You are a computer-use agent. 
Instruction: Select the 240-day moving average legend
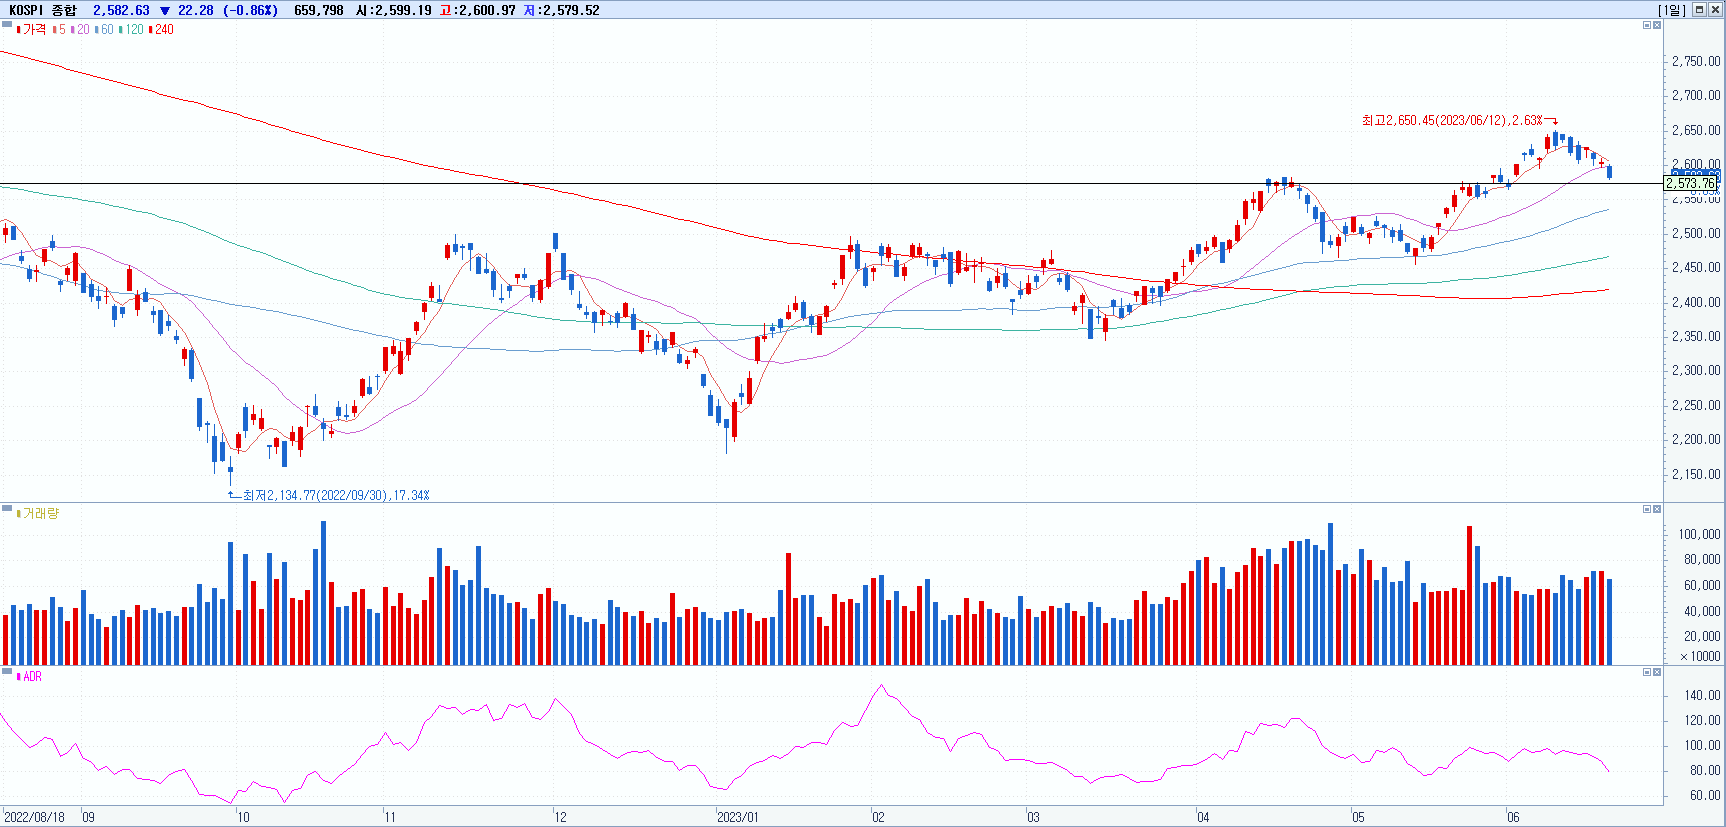tap(161, 30)
